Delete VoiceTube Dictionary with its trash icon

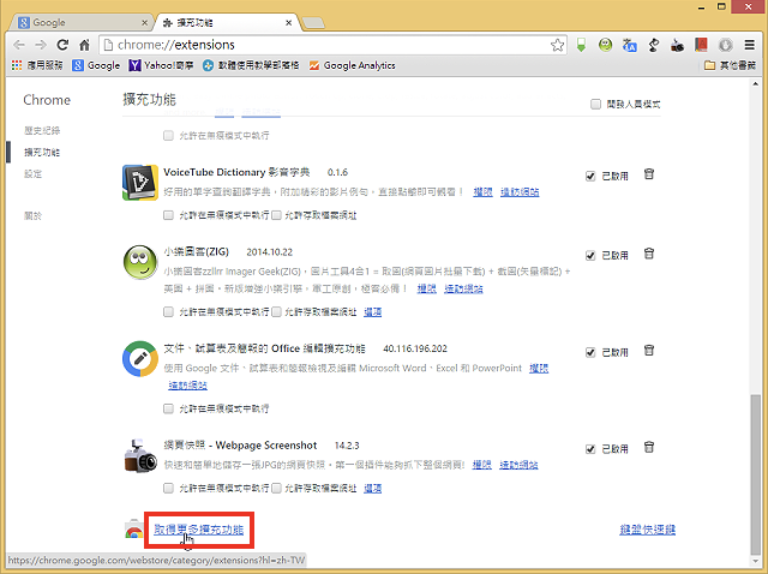(x=649, y=174)
